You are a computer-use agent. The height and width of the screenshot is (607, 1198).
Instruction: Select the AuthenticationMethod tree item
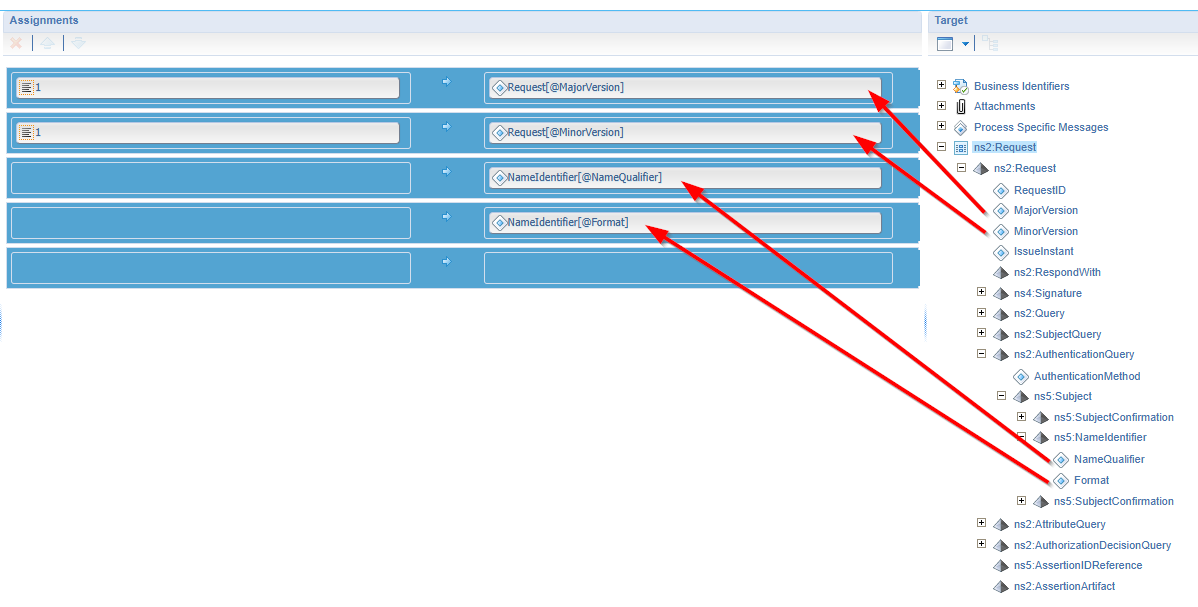pyautogui.click(x=1086, y=376)
